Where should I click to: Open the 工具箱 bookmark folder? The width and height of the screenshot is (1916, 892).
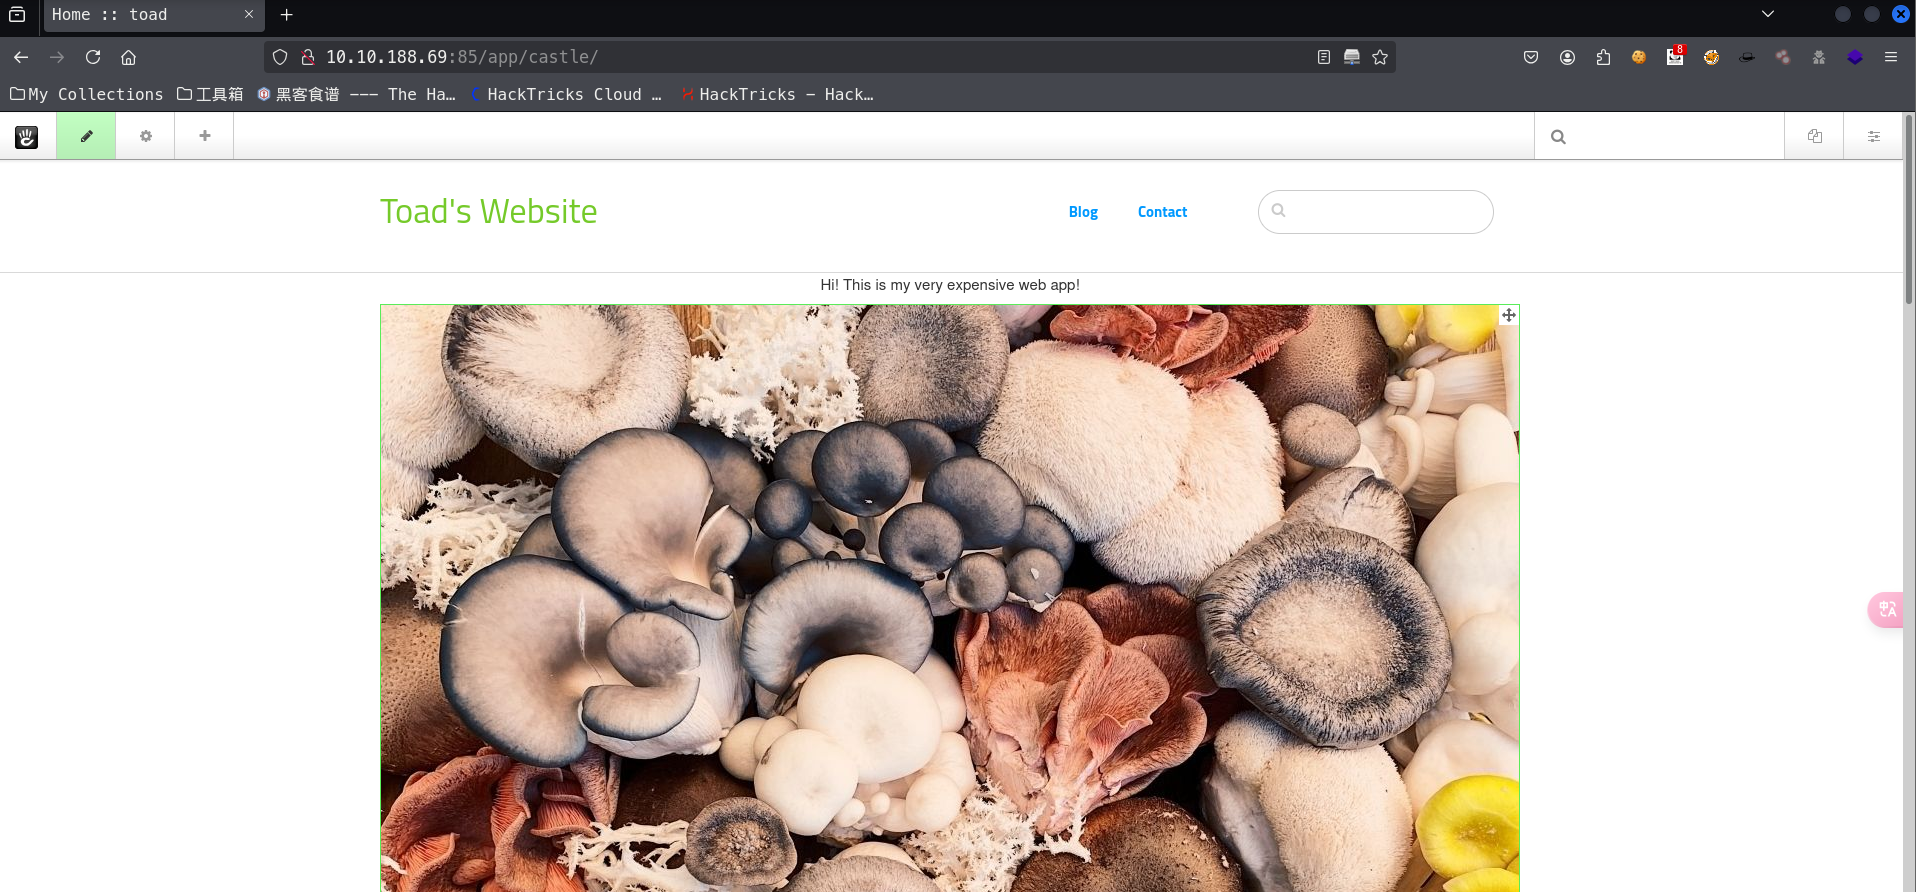tap(210, 94)
